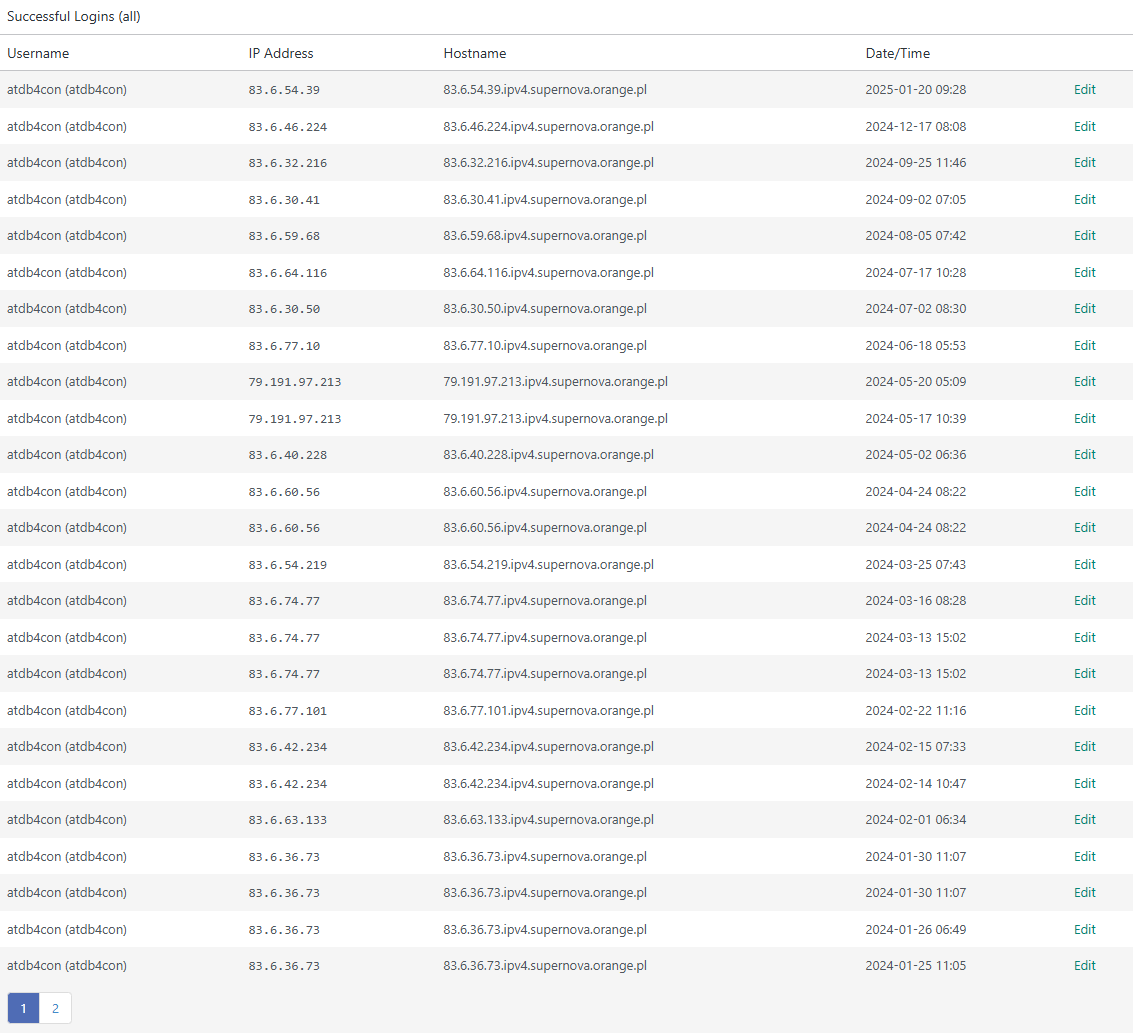
Task: Edit the entry with IP 83.6.59.68
Action: [1084, 236]
